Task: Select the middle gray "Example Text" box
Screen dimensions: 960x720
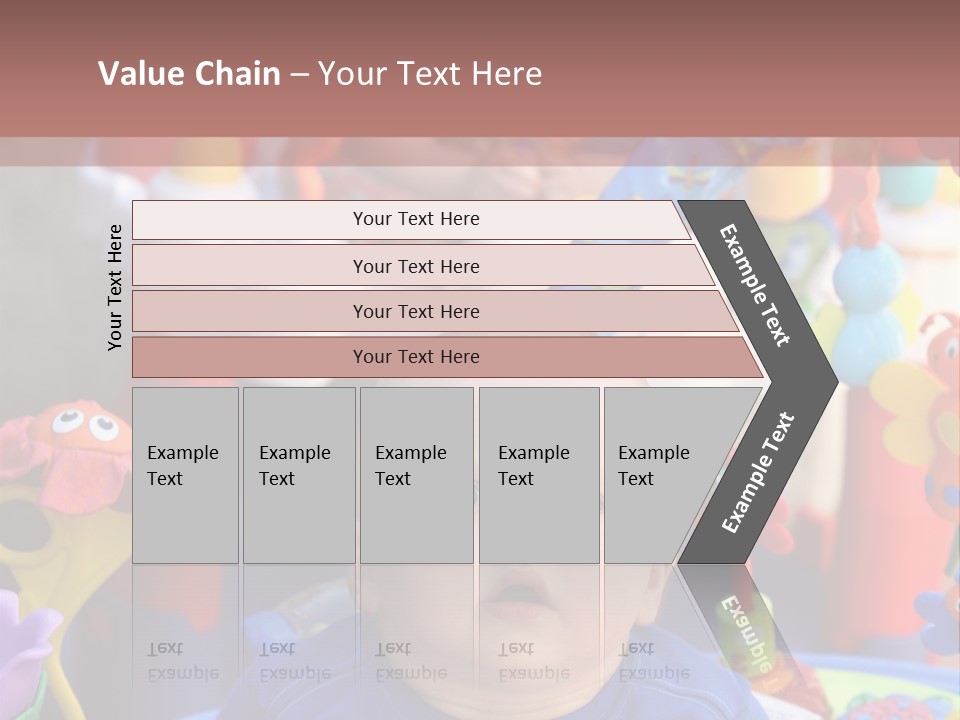Action: coord(416,475)
